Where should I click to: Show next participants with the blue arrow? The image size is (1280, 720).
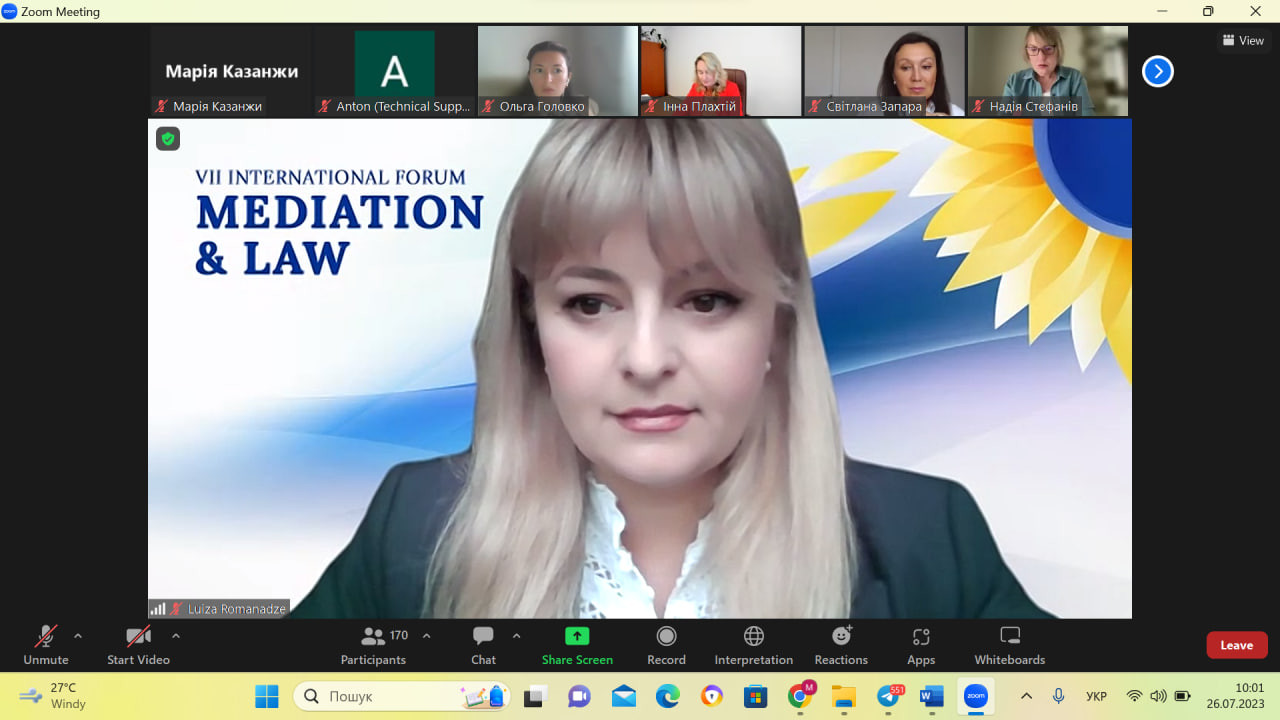click(x=1158, y=71)
